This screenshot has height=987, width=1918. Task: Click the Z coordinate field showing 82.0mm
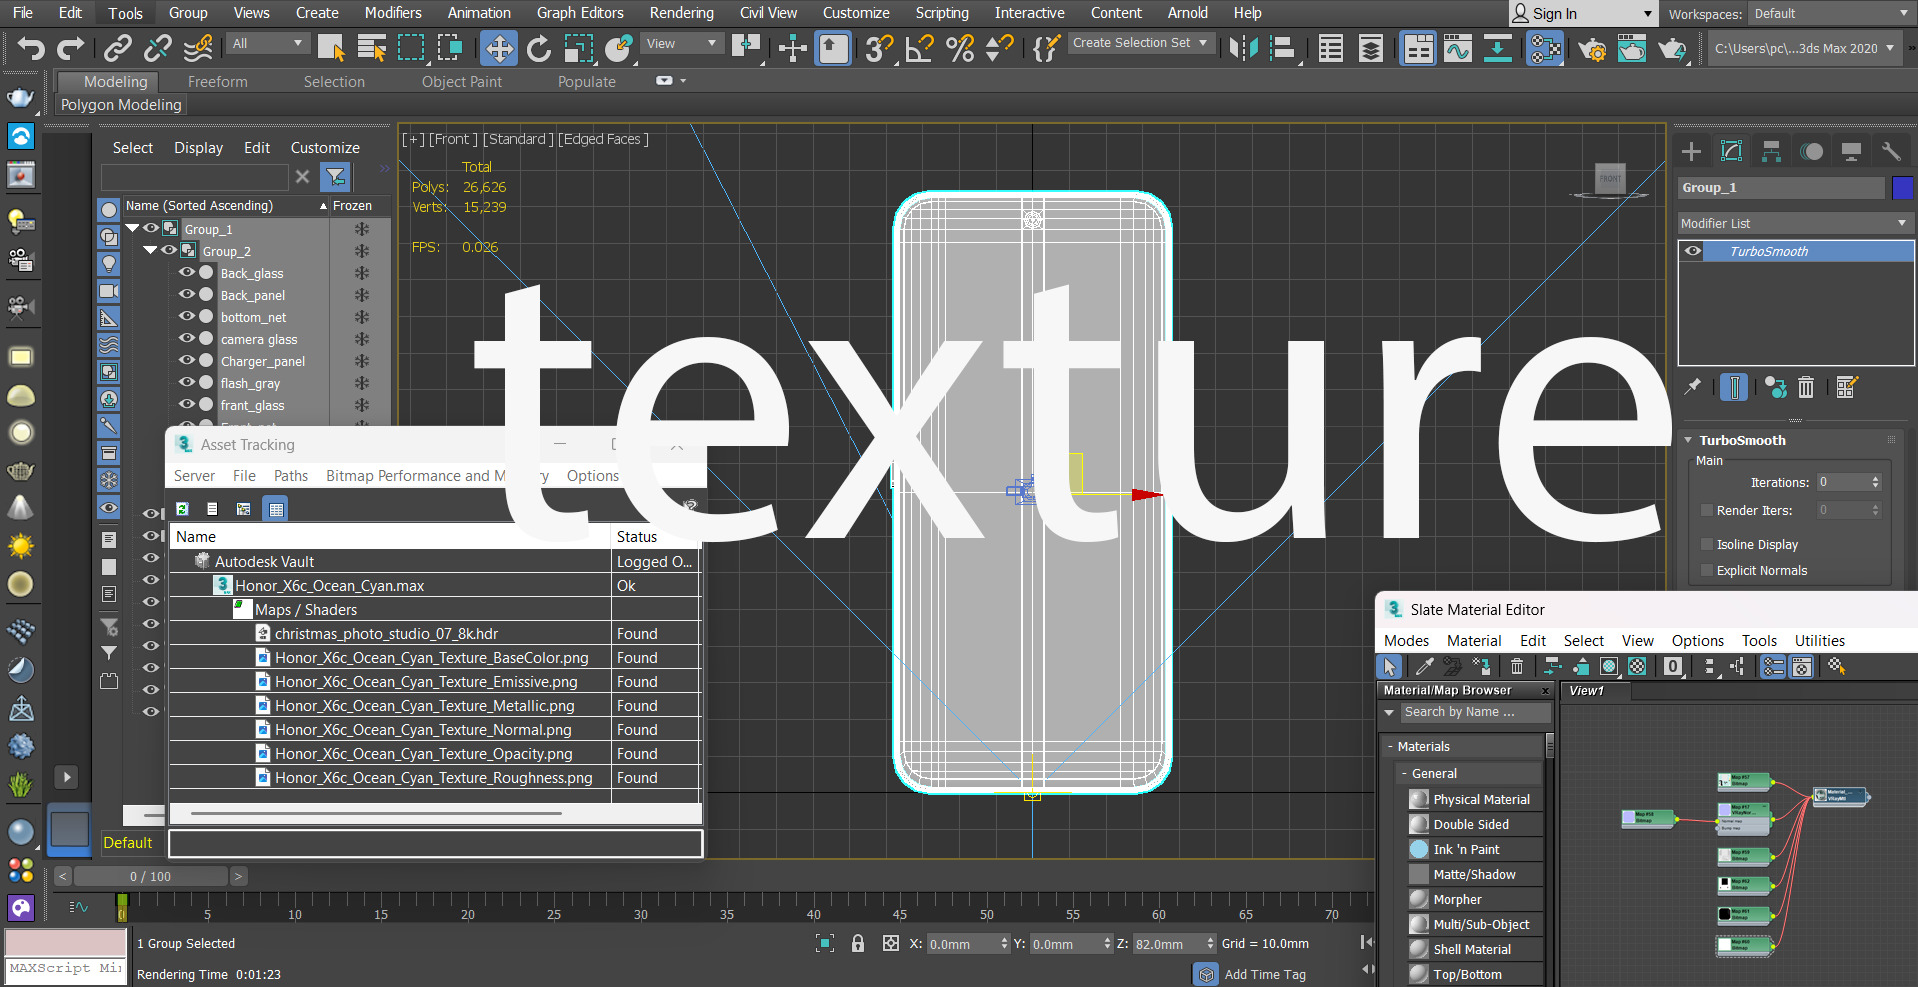point(1167,944)
